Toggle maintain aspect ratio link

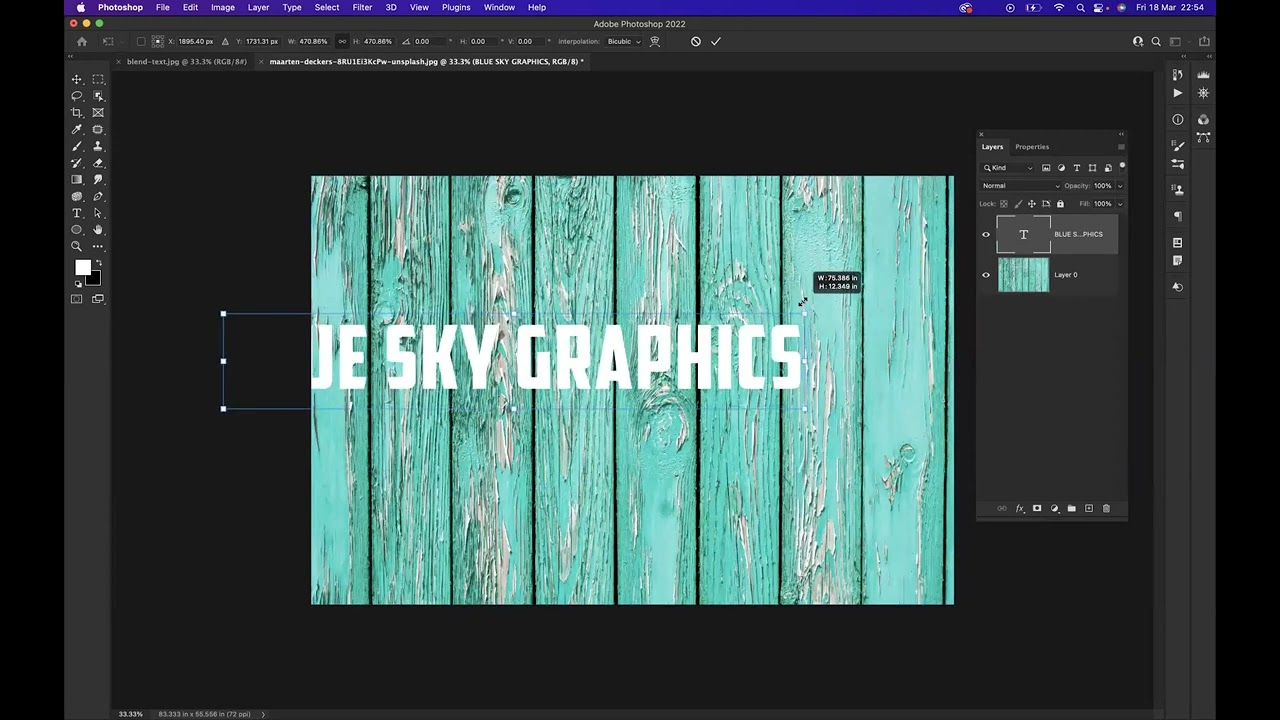coord(342,42)
